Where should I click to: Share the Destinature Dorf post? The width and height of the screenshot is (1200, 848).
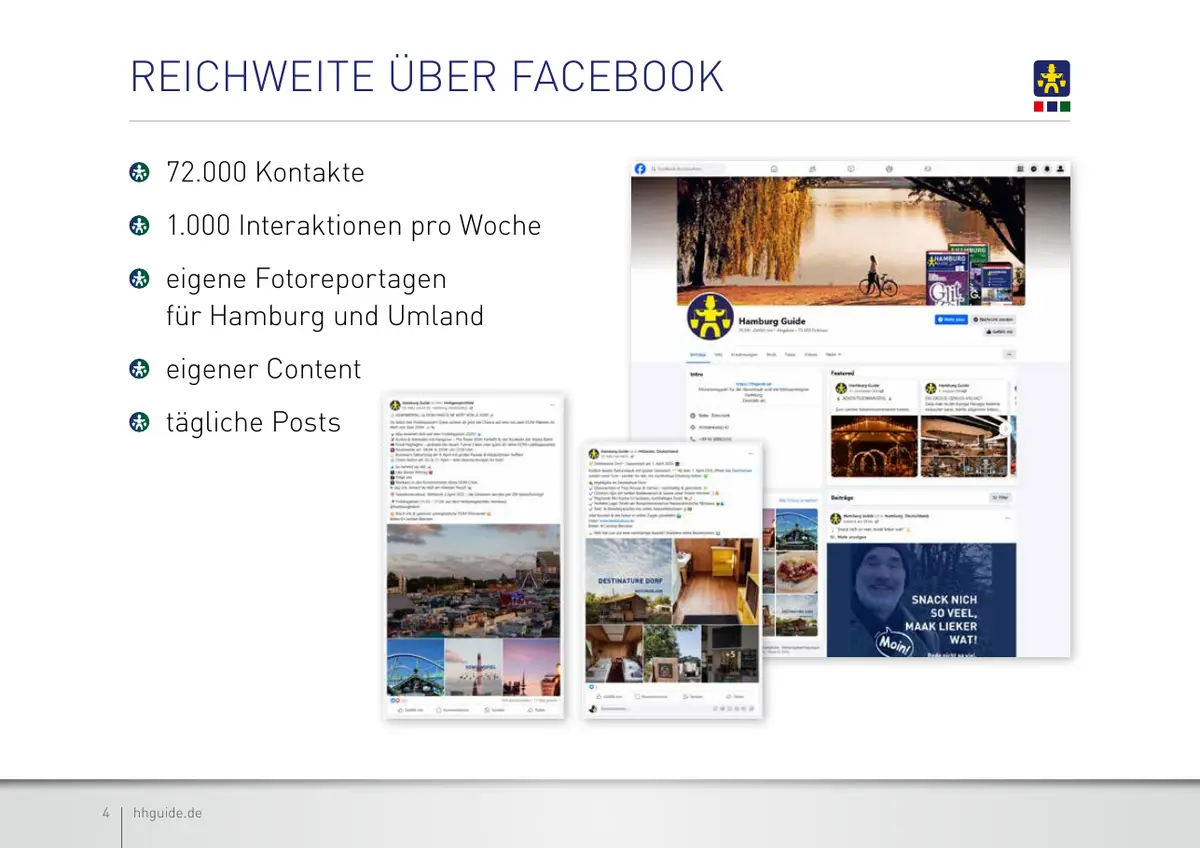734,697
